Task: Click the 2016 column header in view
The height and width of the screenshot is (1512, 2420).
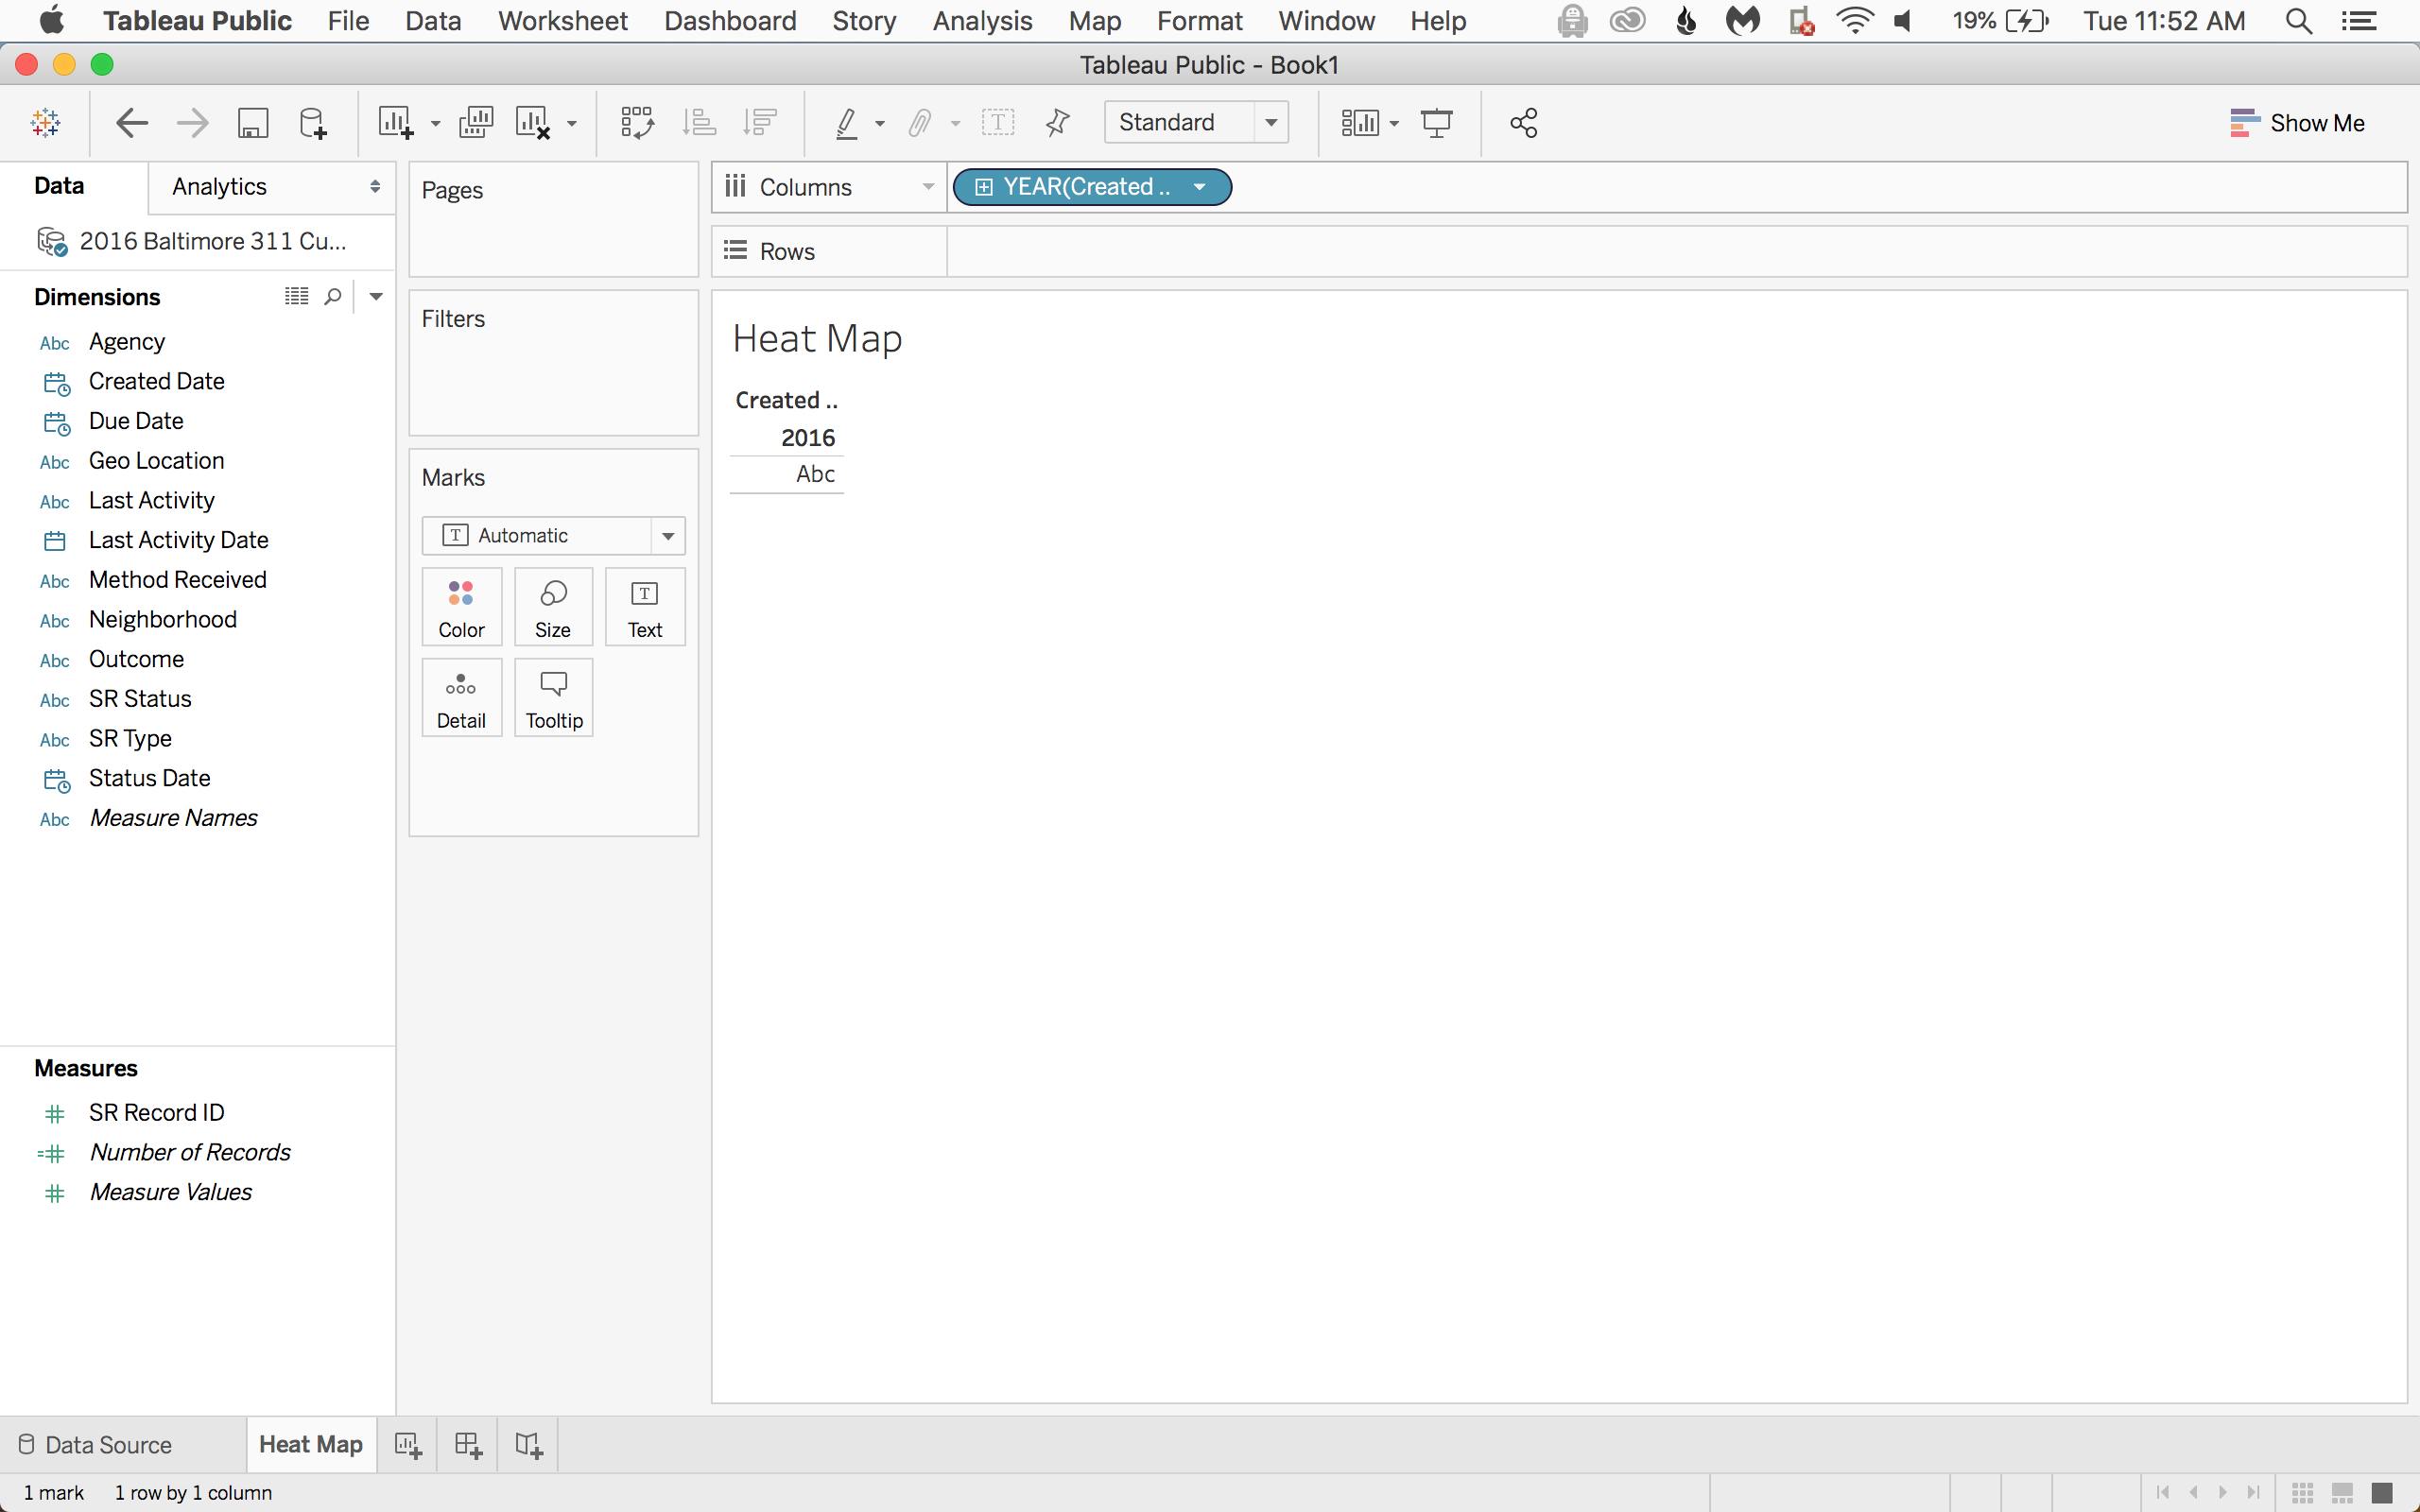Action: click(x=807, y=438)
